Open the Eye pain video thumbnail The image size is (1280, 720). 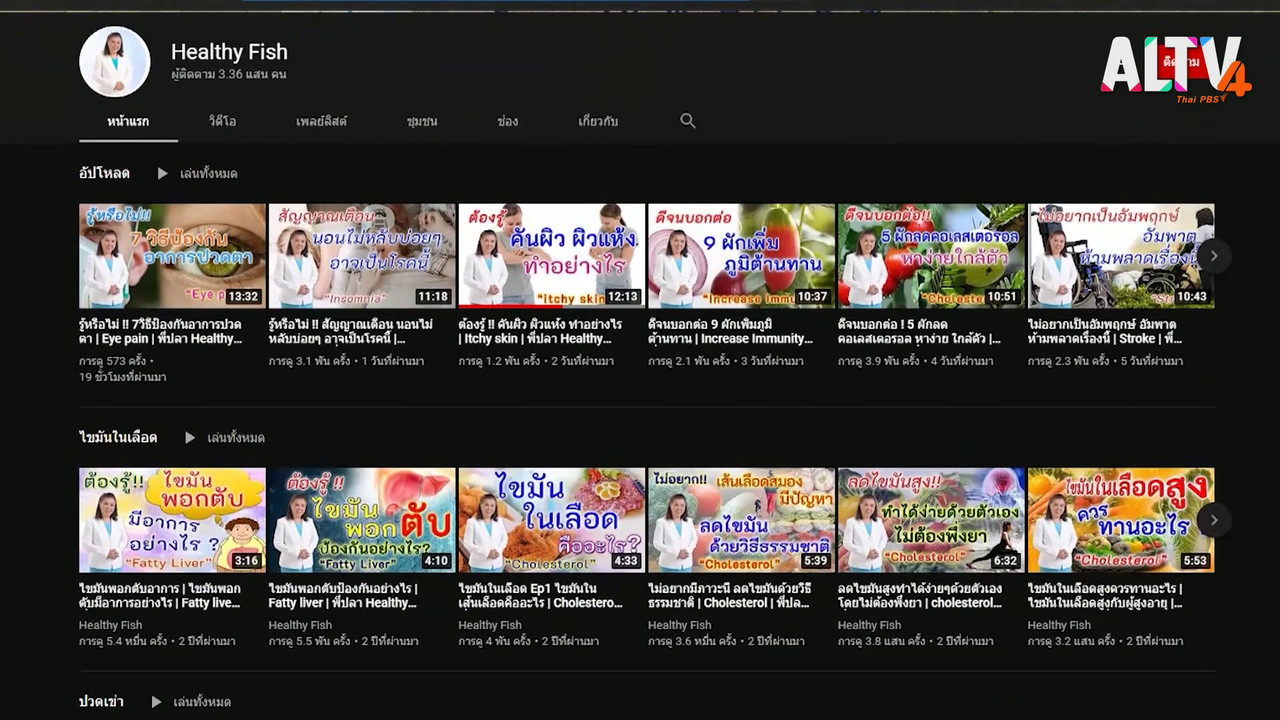click(x=172, y=256)
